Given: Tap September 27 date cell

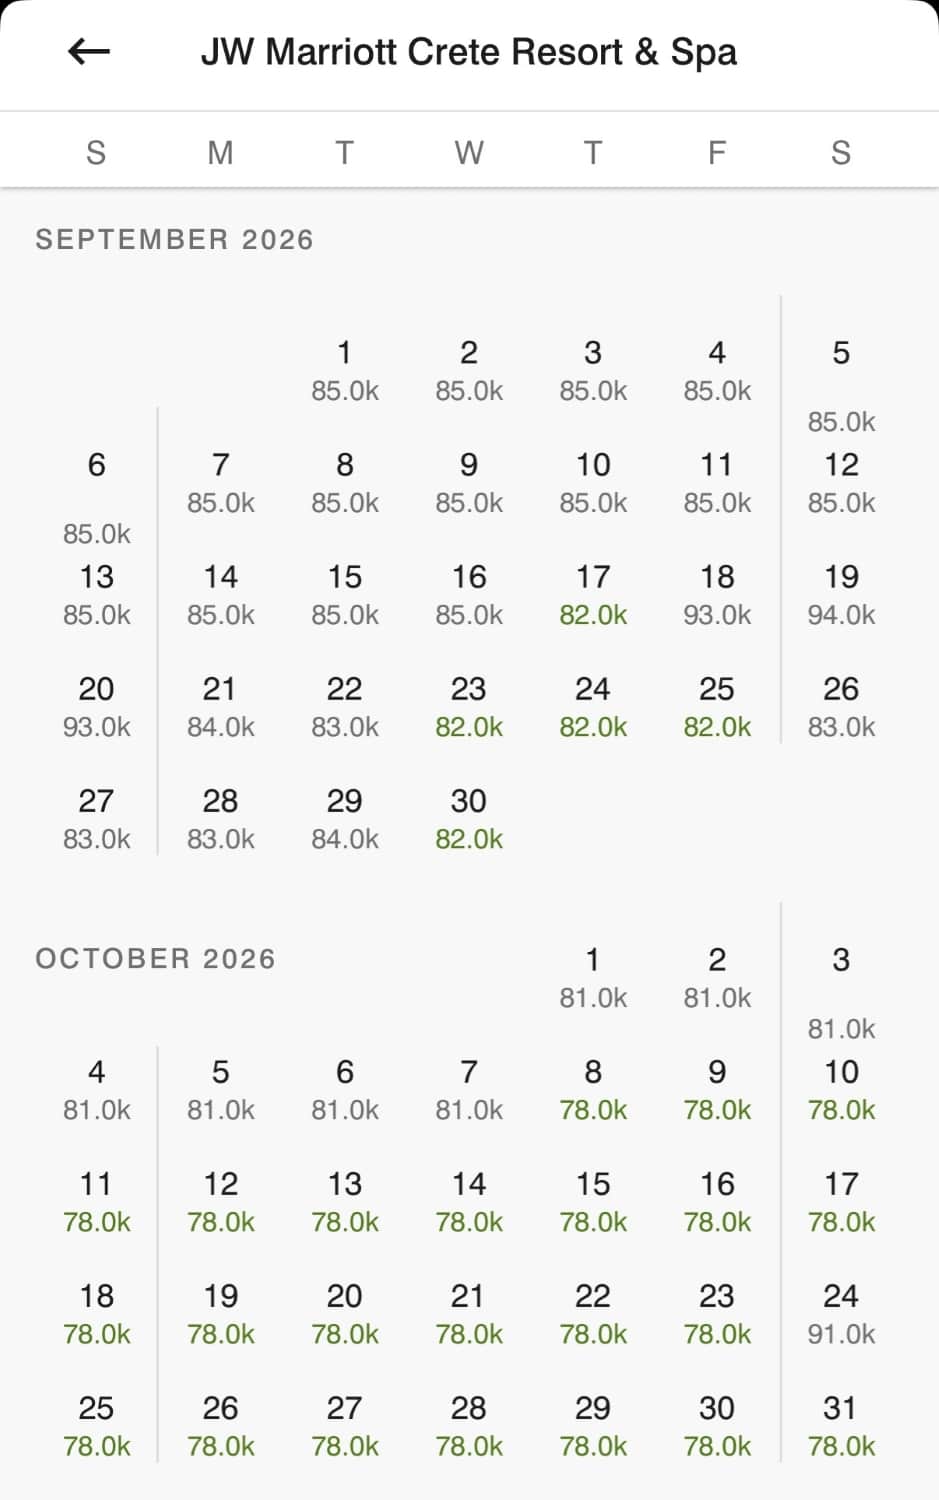Looking at the screenshot, I should coord(97,819).
